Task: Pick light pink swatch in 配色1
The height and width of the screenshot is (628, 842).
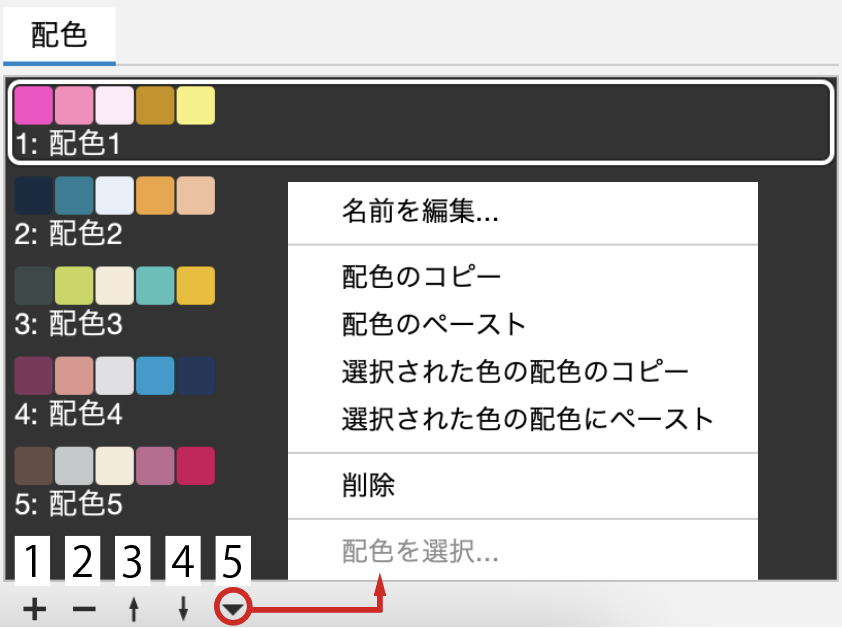Action: point(74,105)
